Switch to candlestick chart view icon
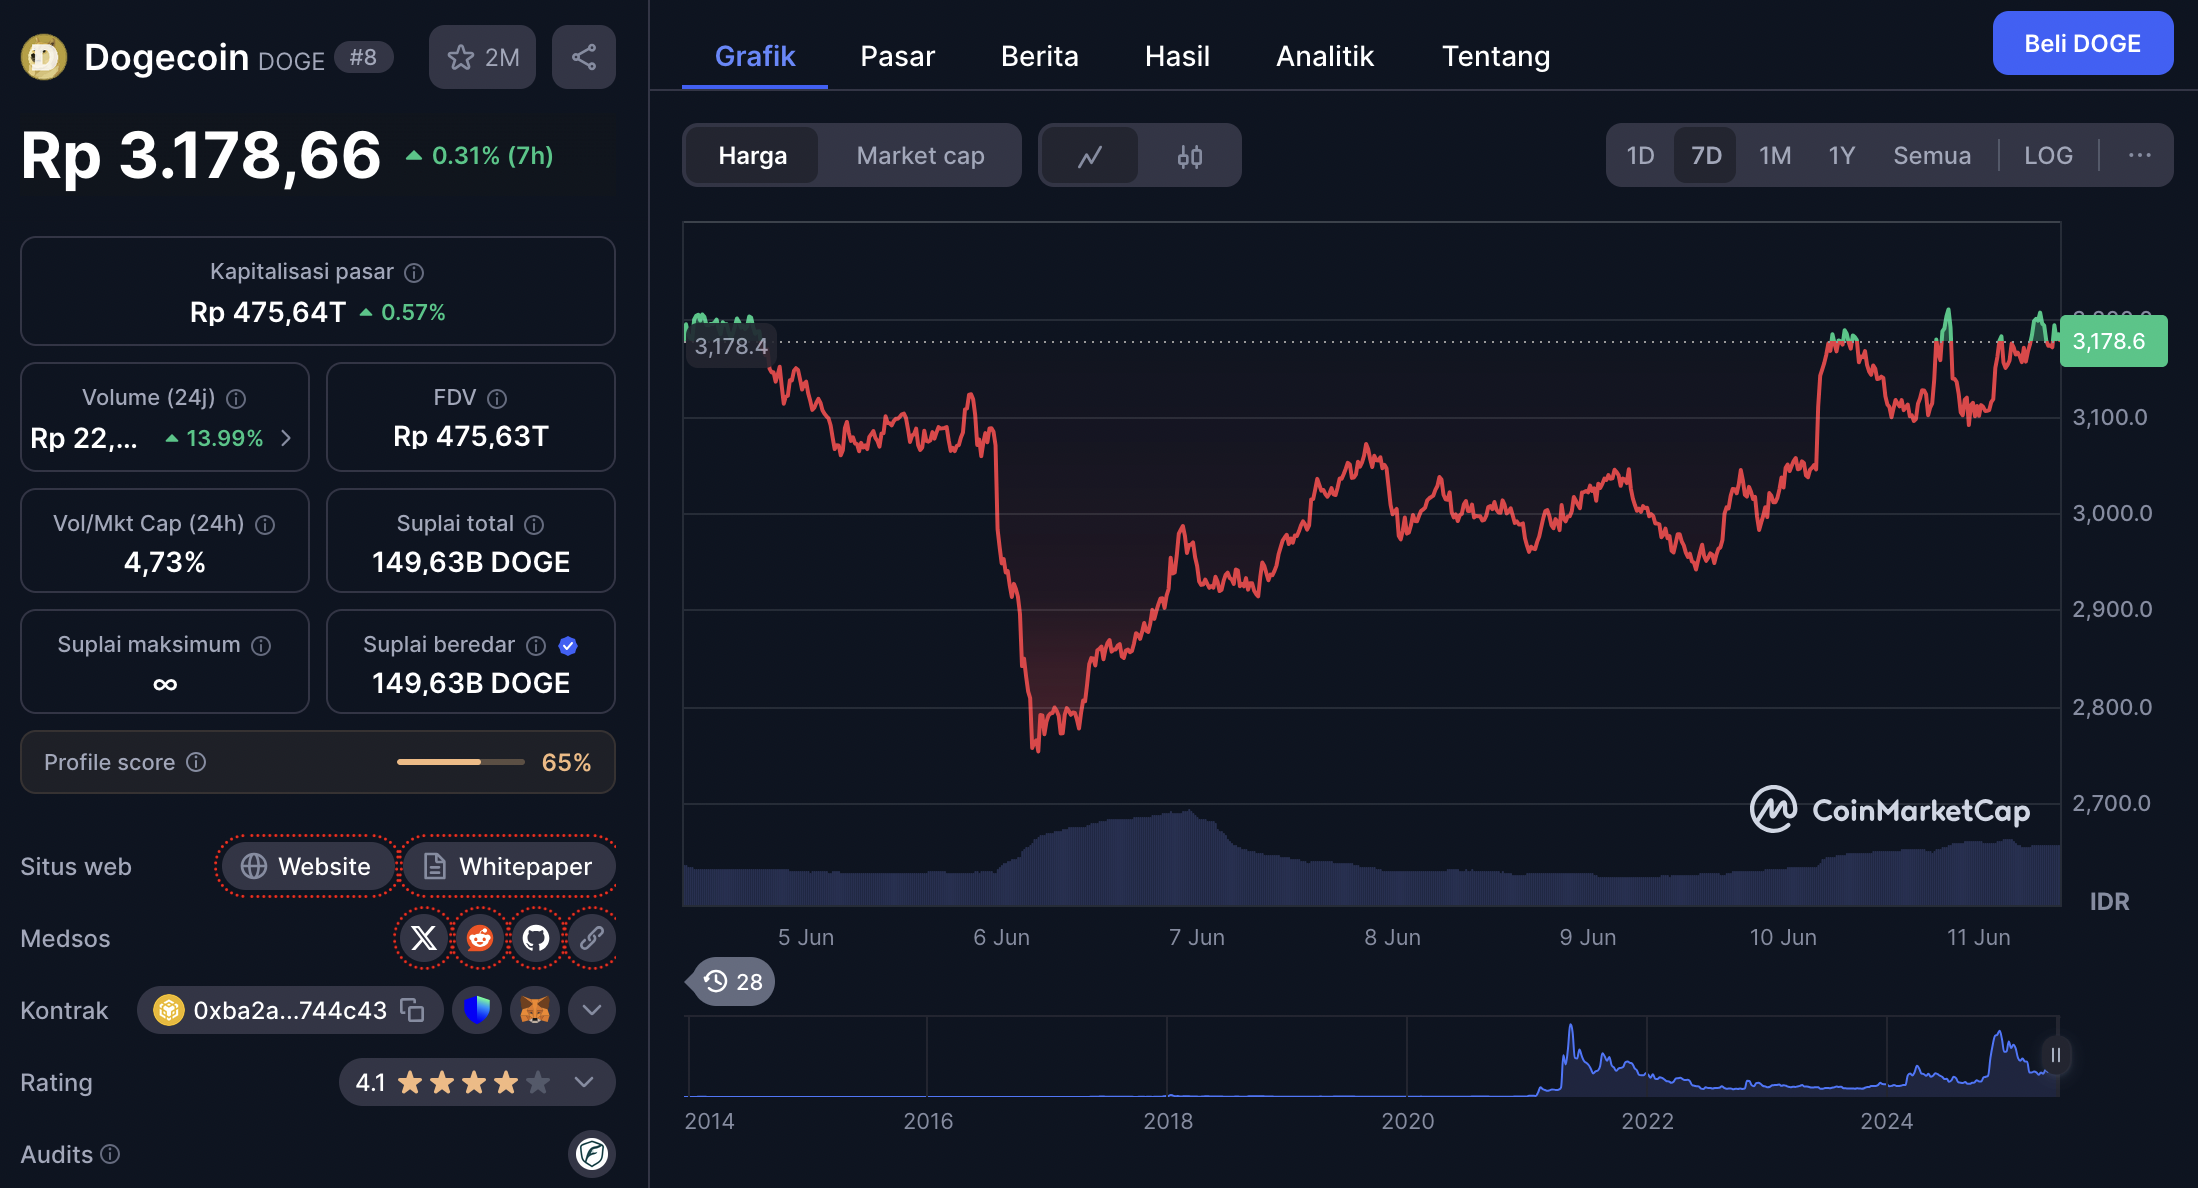 pos(1189,156)
